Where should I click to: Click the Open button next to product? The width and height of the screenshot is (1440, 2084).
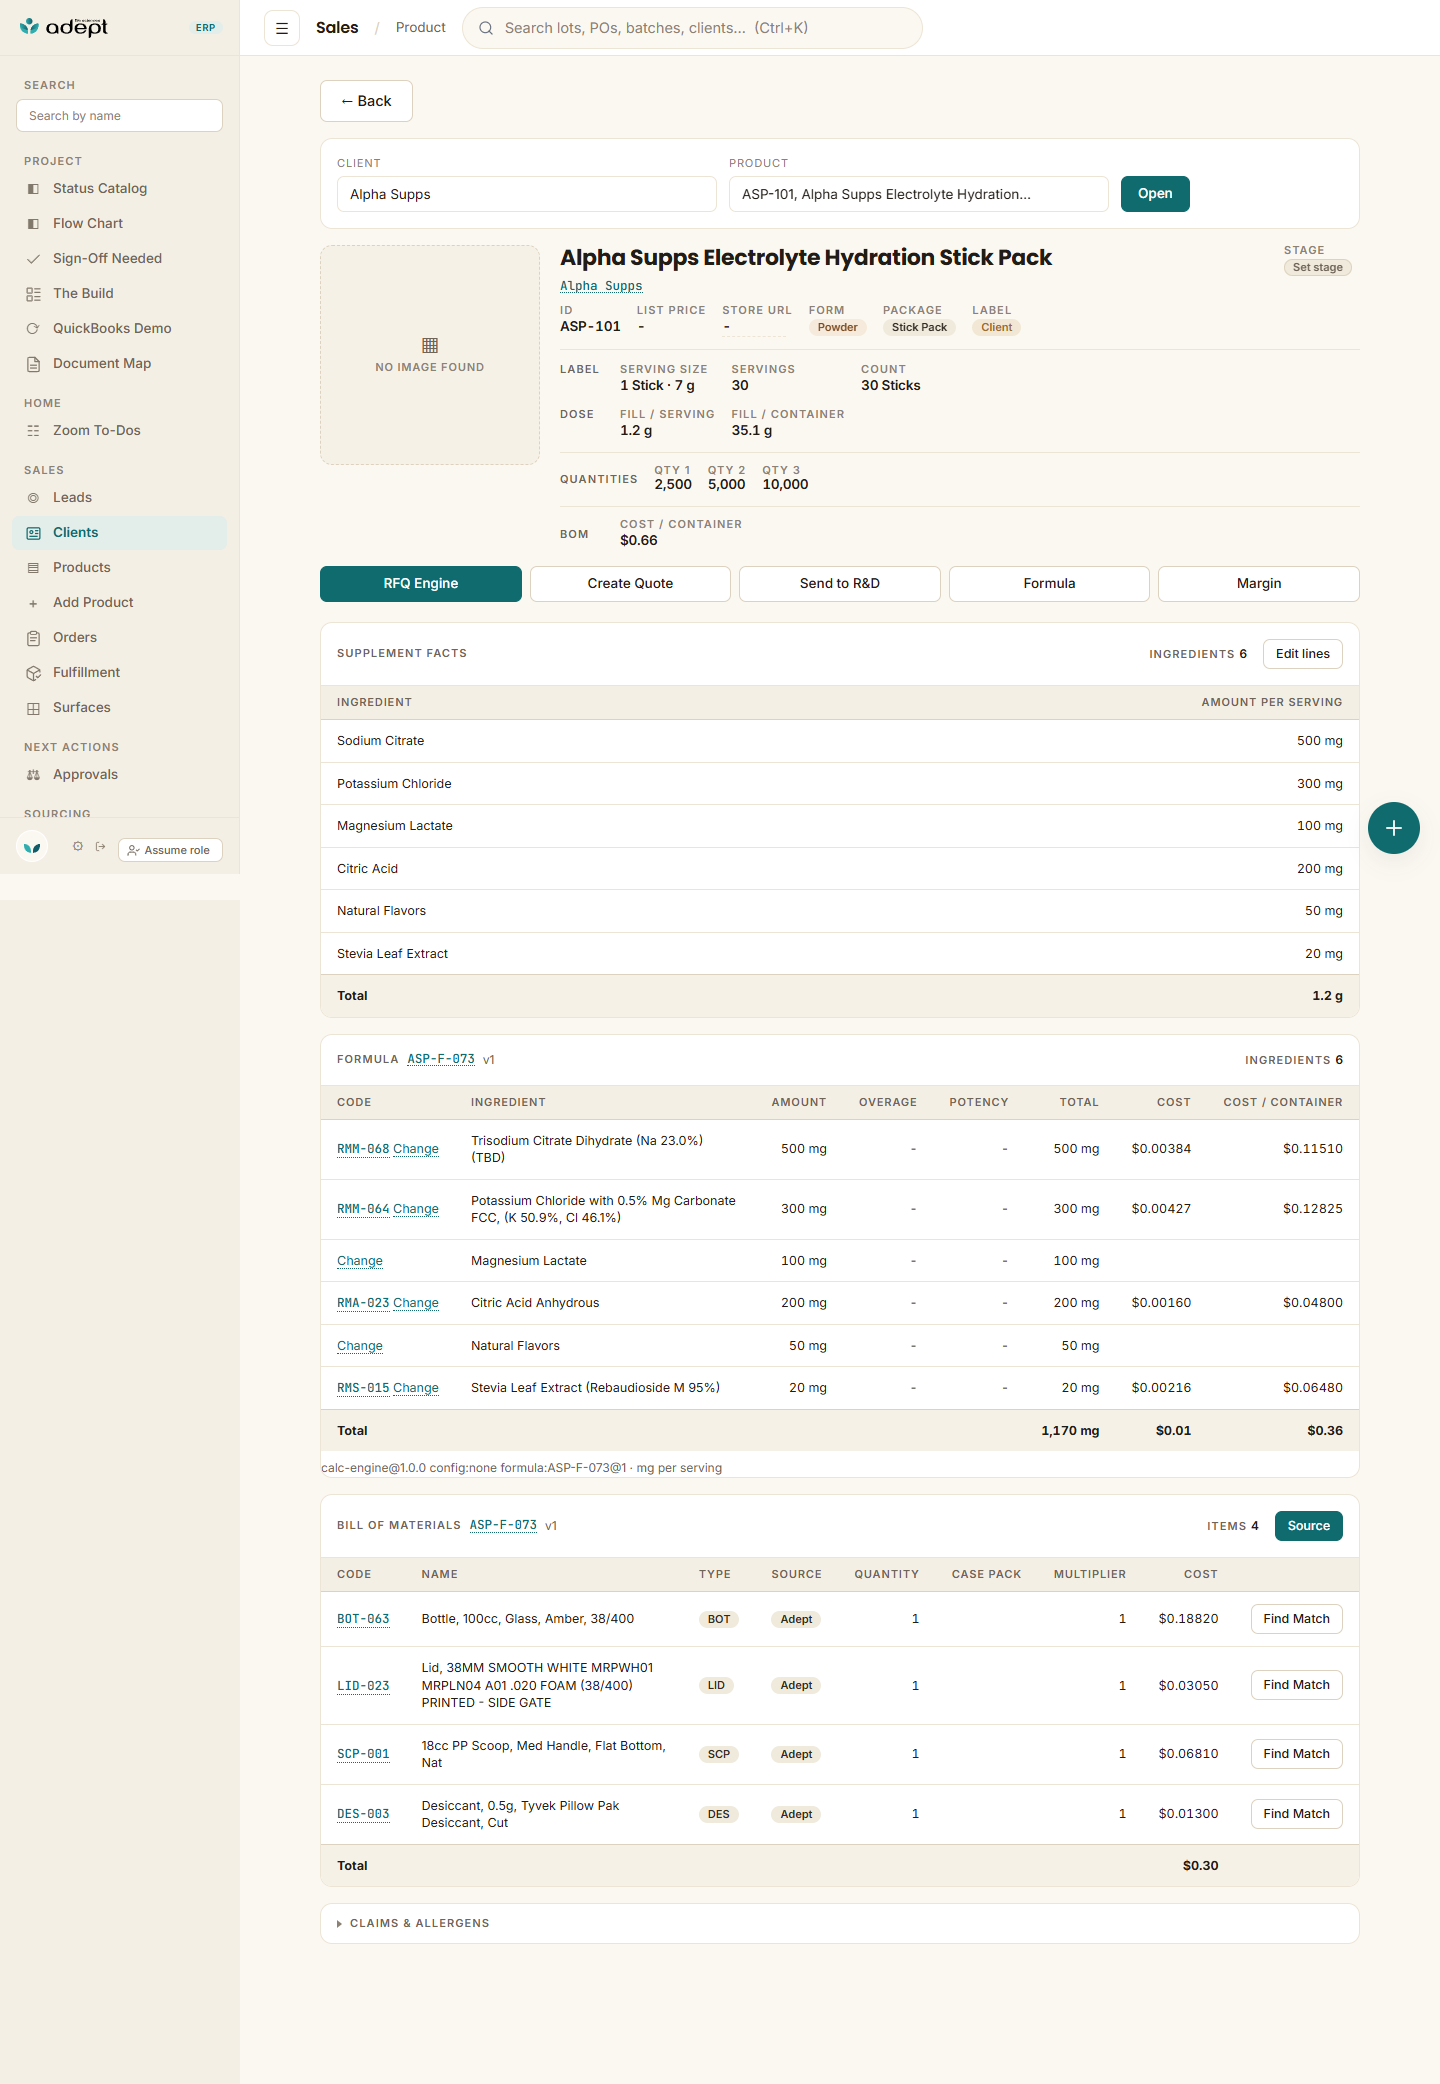pyautogui.click(x=1155, y=194)
